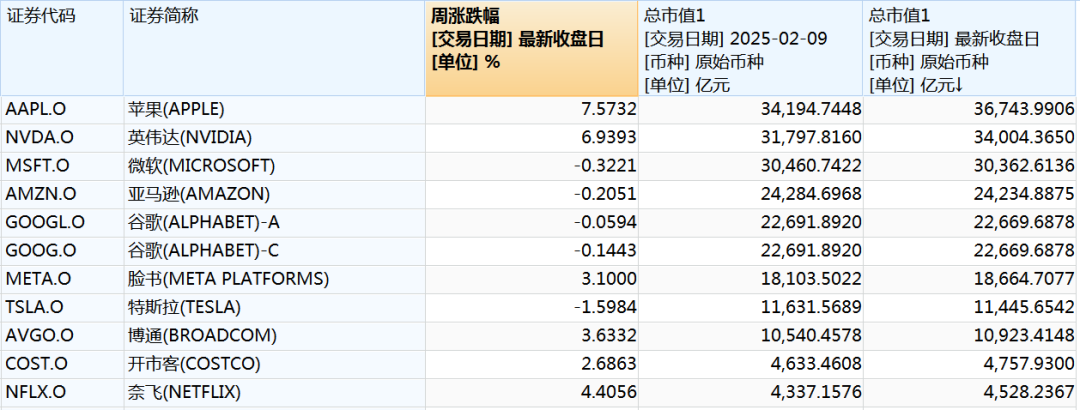Image resolution: width=1080 pixels, height=410 pixels.
Task: Click latest market cap 18,664.7077
Action: point(1025,279)
